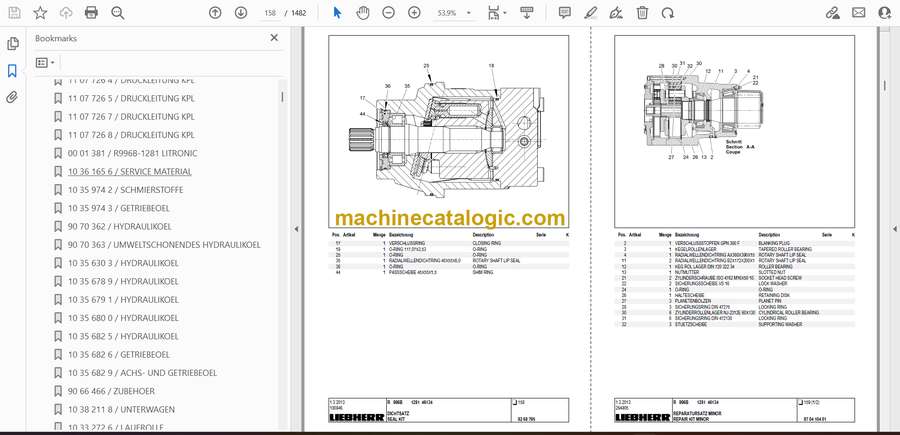Open bookmark 90 70 362 / HYDRAULIKOEL
The width and height of the screenshot is (900, 435).
[119, 226]
